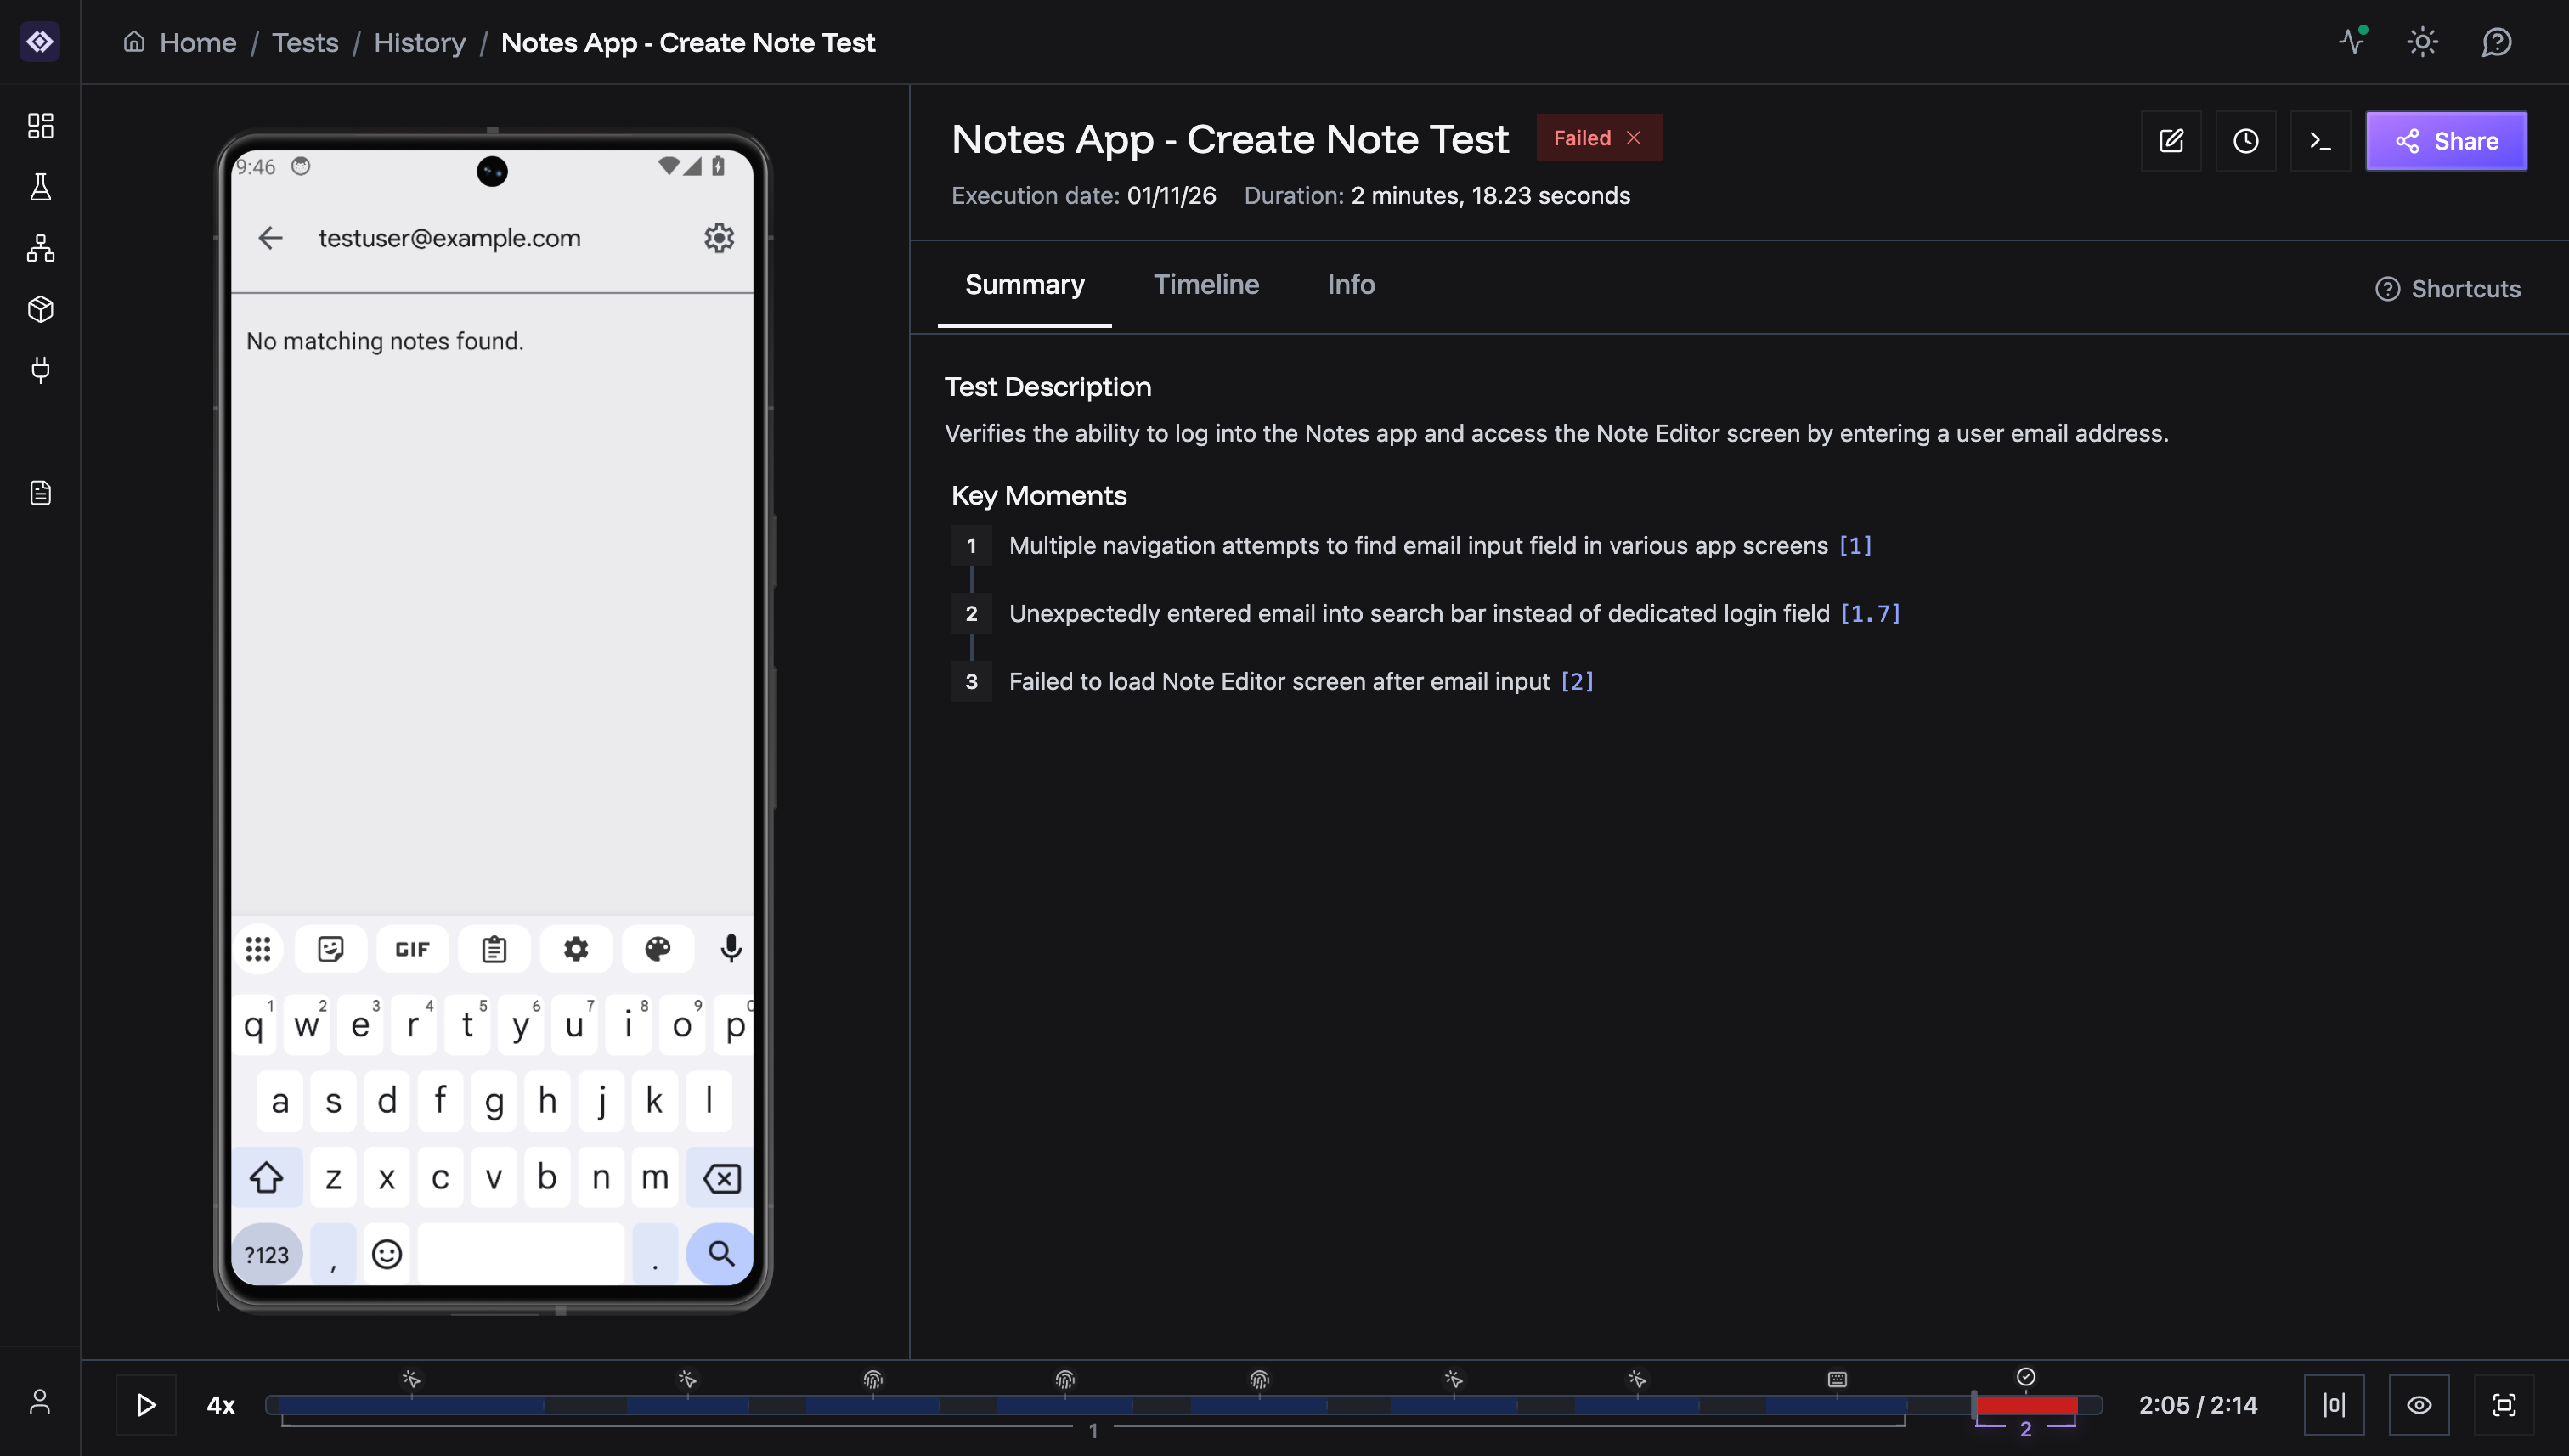
Task: Open the package cube sidebar icon
Action: [40, 309]
